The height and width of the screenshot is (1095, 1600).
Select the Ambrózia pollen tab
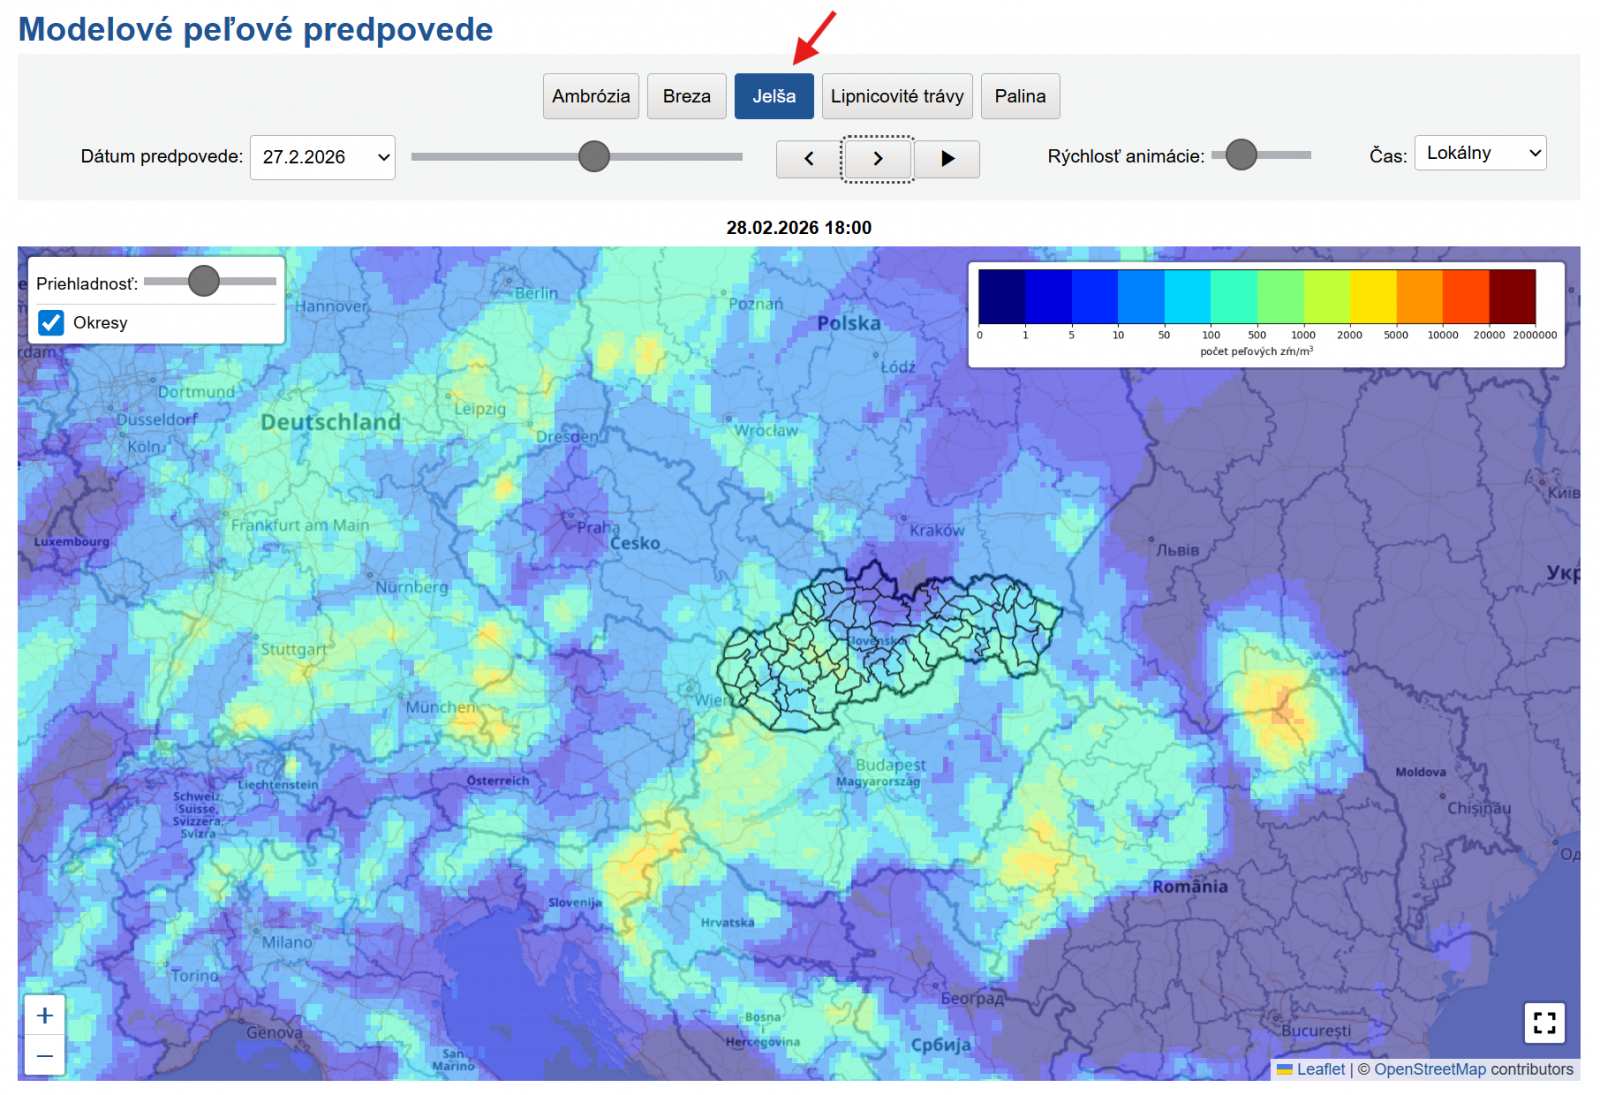(x=590, y=96)
